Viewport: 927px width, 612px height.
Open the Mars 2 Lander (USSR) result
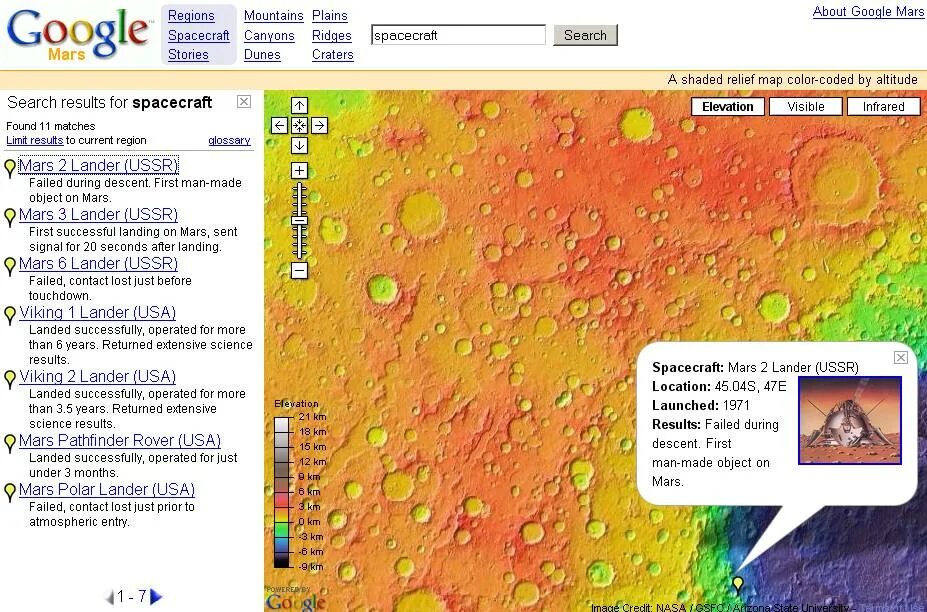[98, 165]
